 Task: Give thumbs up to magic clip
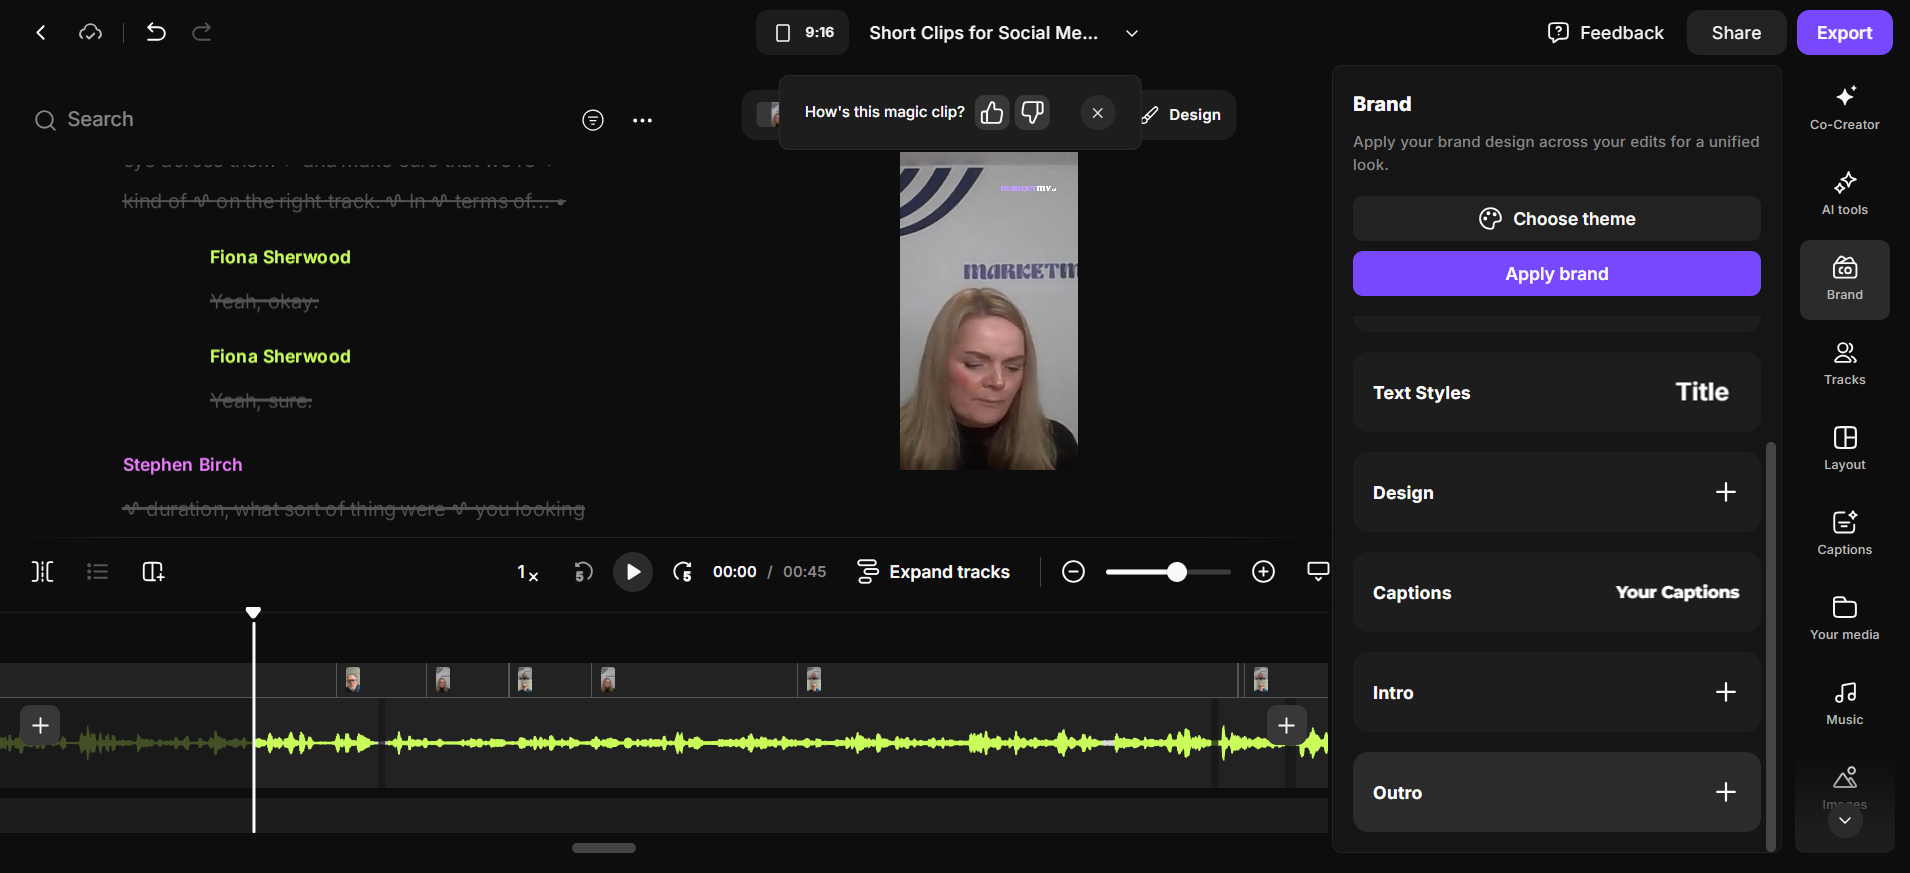pos(992,112)
